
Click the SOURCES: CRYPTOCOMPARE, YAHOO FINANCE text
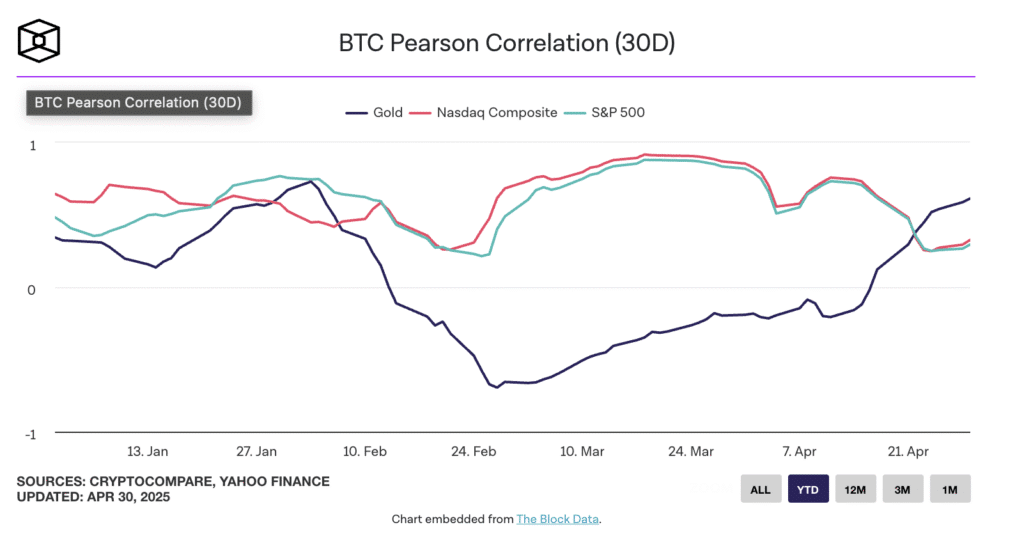pos(173,481)
